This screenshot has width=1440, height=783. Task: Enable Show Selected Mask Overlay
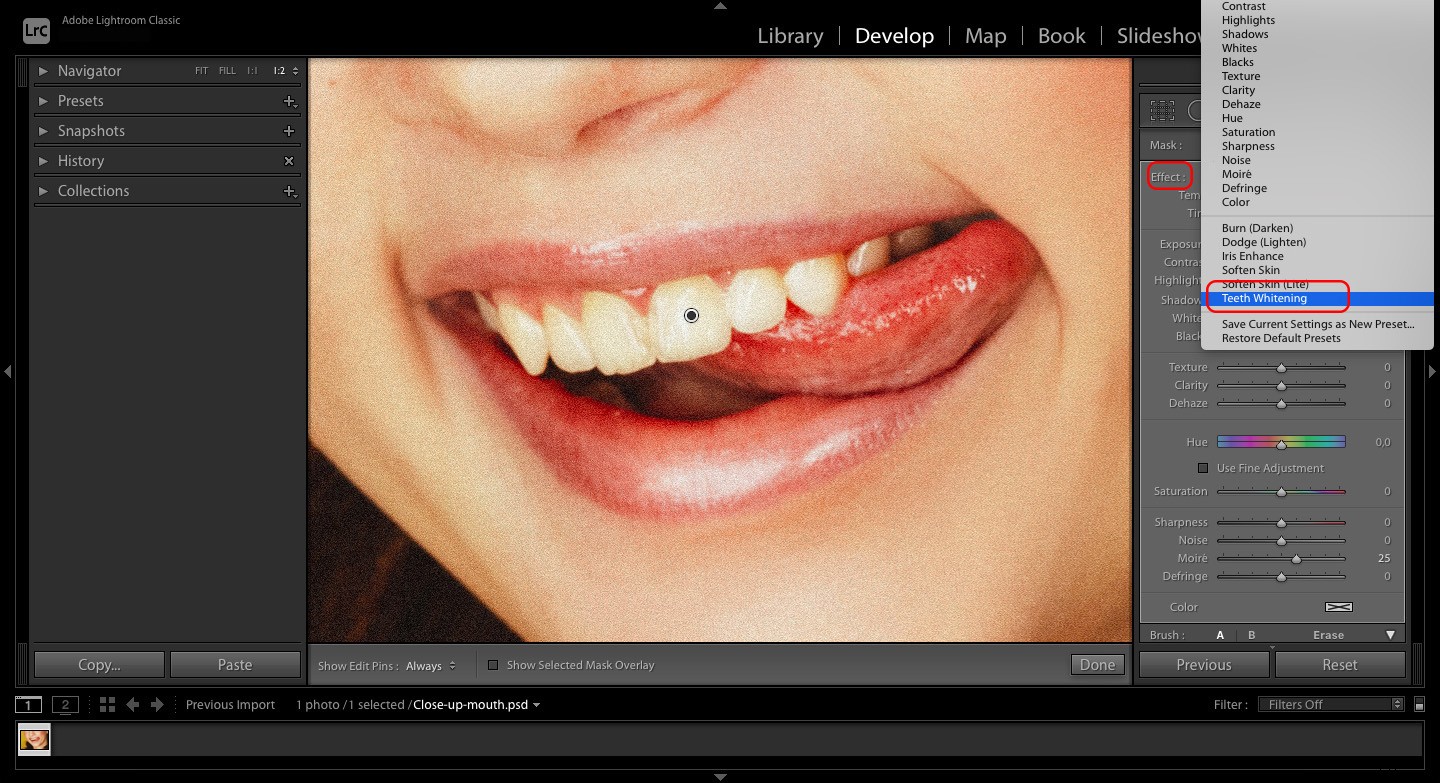tap(493, 664)
